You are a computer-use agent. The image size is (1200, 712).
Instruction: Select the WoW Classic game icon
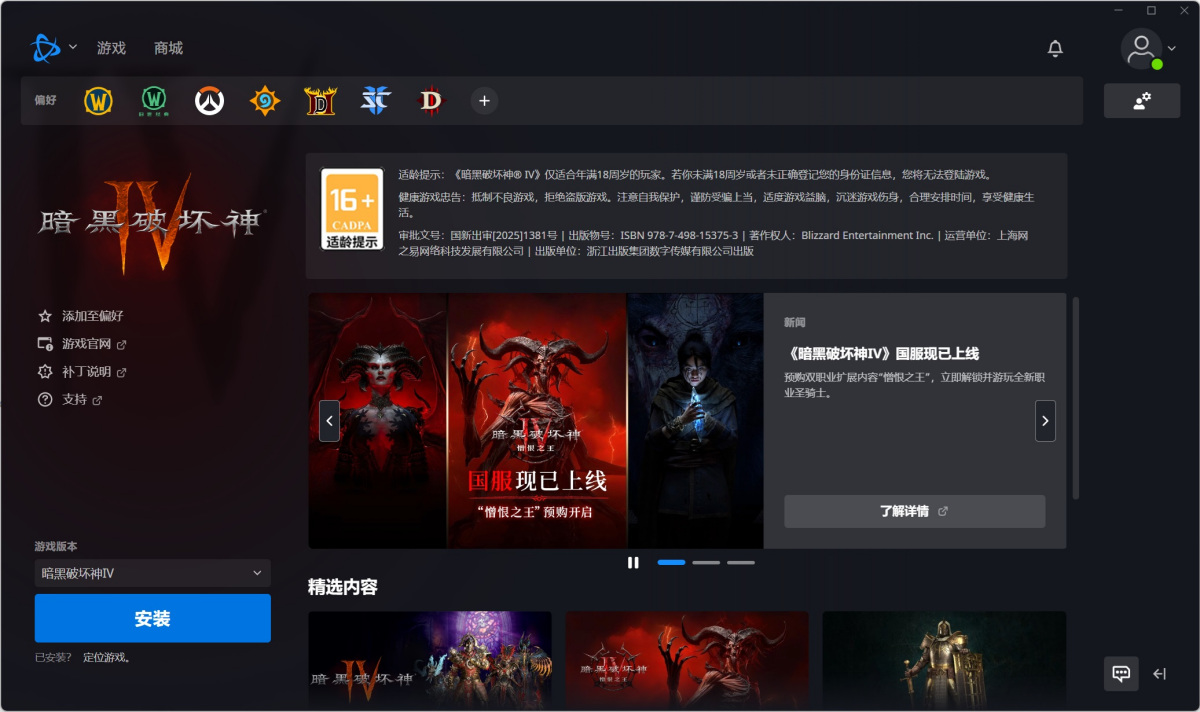pos(153,101)
